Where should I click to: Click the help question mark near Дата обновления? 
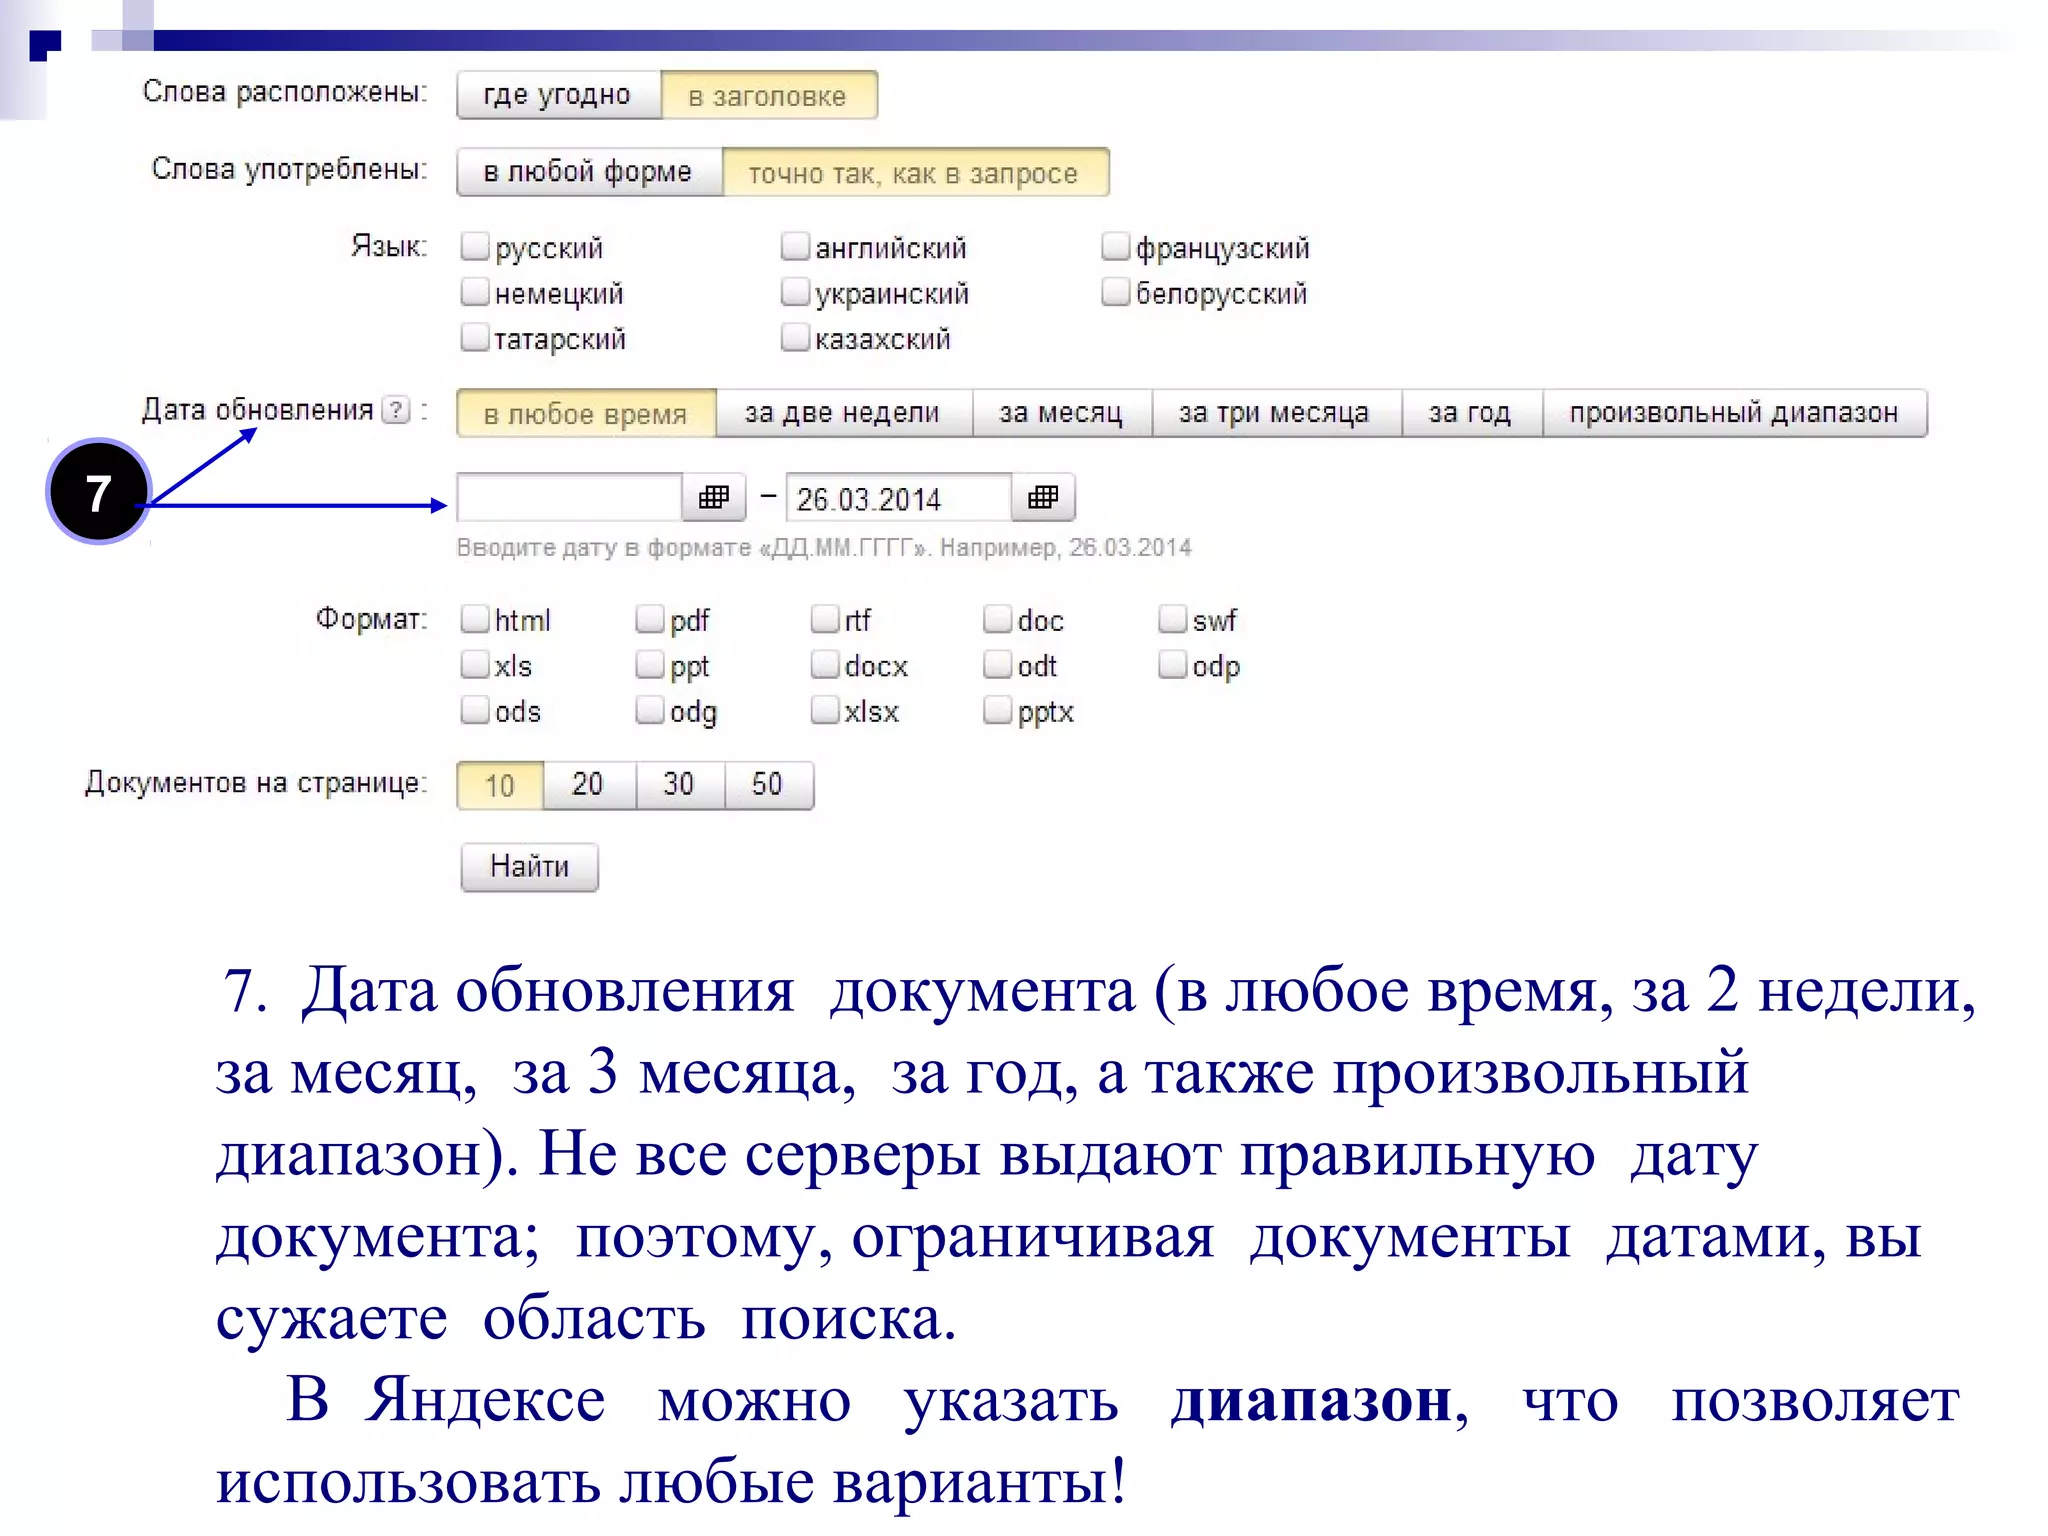tap(397, 410)
